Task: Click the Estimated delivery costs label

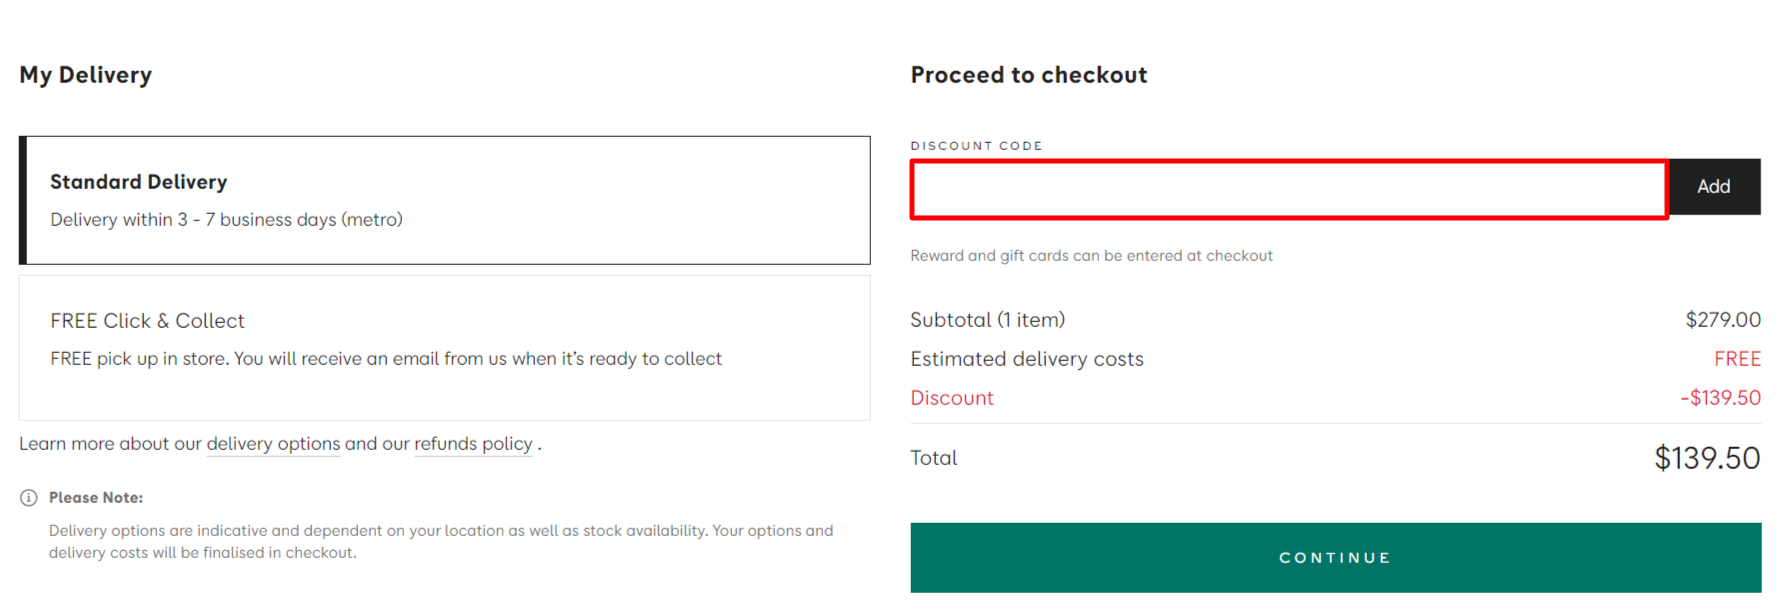Action: [1026, 358]
